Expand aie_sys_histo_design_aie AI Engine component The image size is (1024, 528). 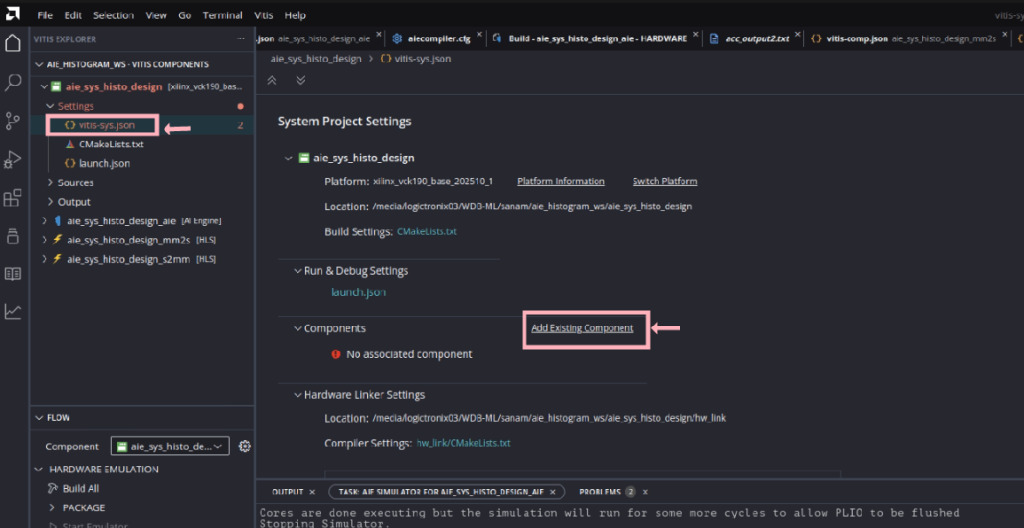click(x=44, y=221)
